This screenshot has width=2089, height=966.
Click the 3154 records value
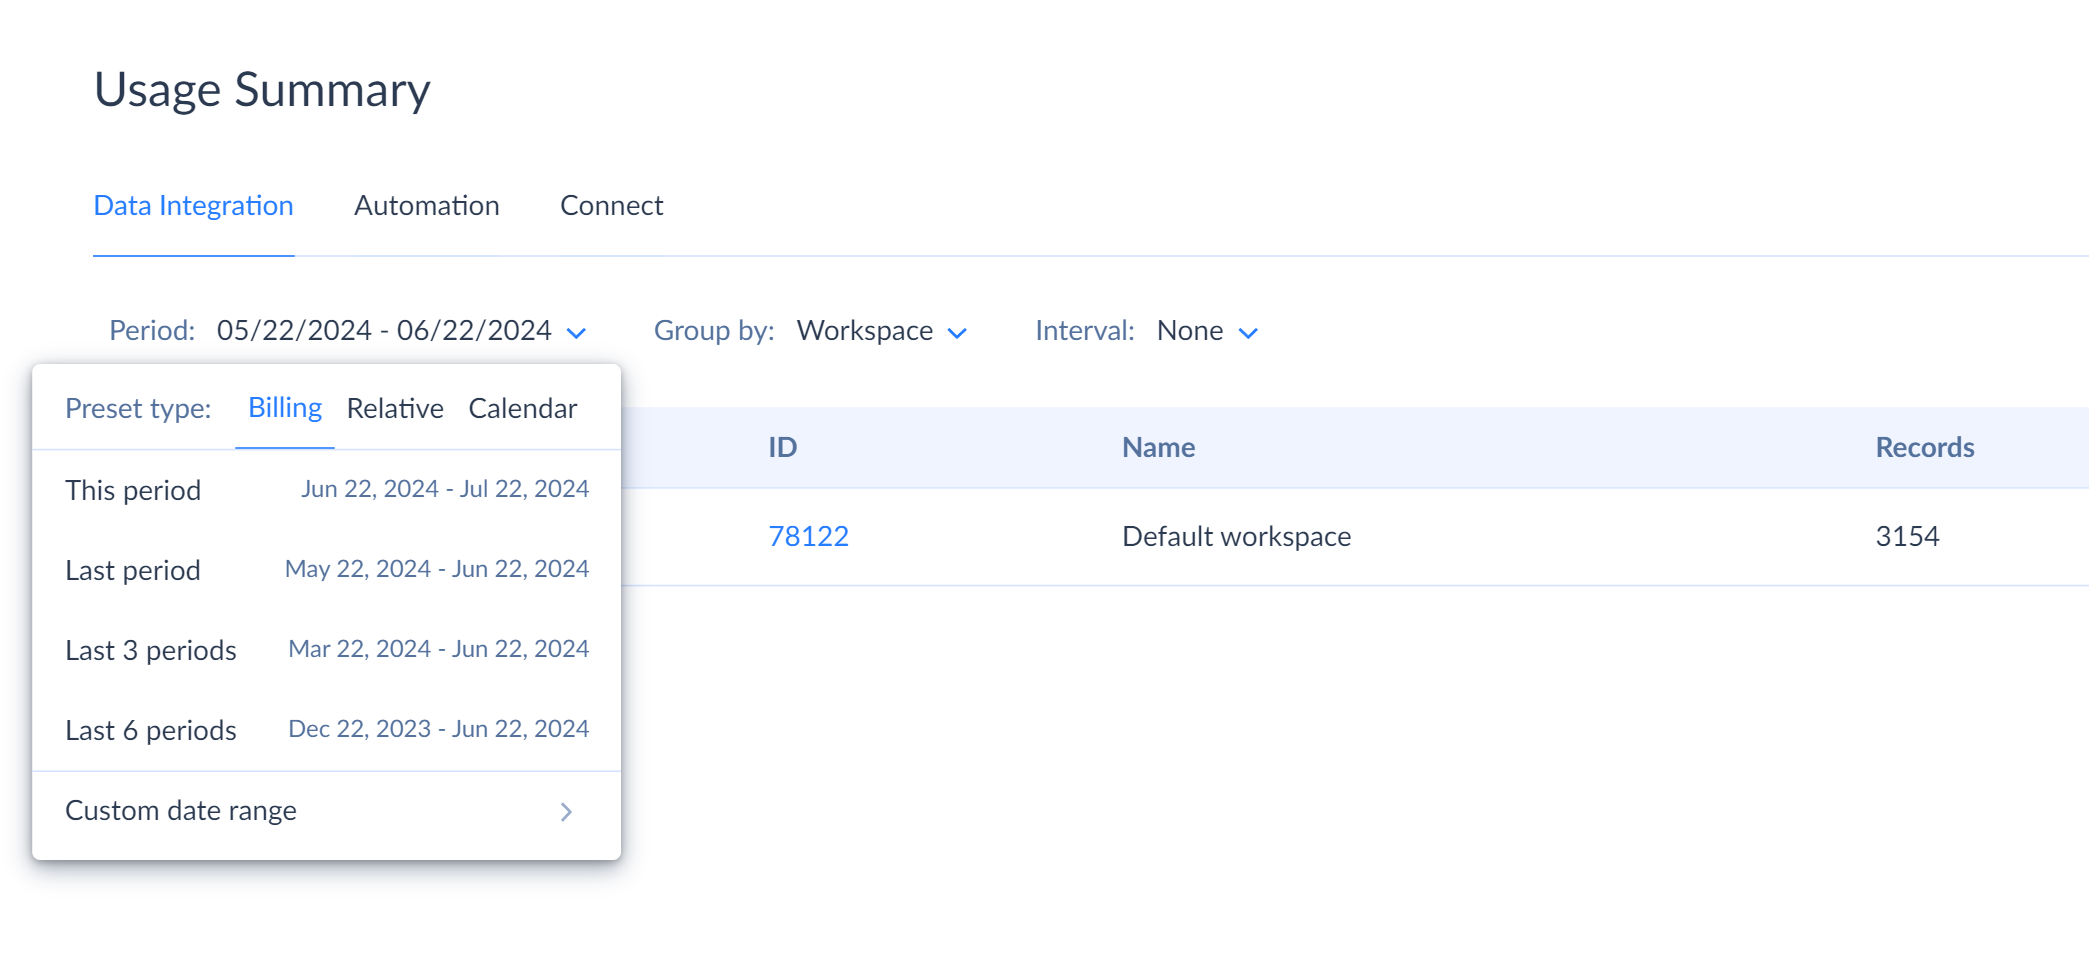coord(1907,537)
